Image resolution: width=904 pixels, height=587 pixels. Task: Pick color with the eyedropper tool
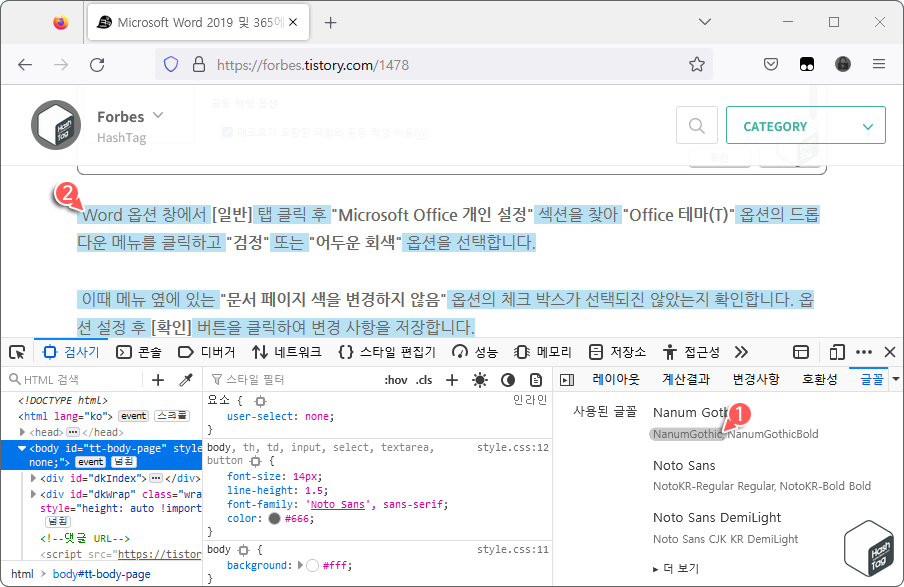click(186, 379)
